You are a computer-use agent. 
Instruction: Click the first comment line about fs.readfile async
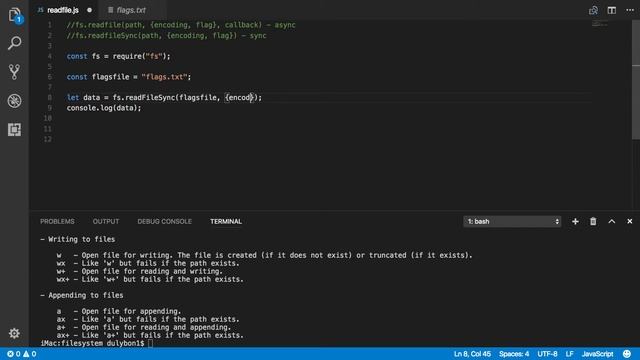(181, 25)
